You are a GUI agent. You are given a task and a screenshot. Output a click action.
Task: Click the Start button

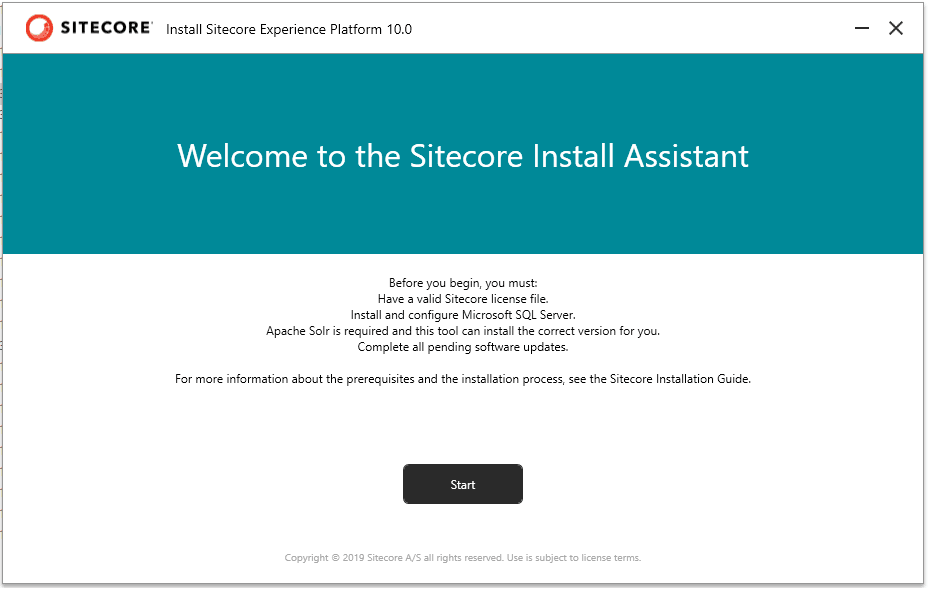(463, 484)
